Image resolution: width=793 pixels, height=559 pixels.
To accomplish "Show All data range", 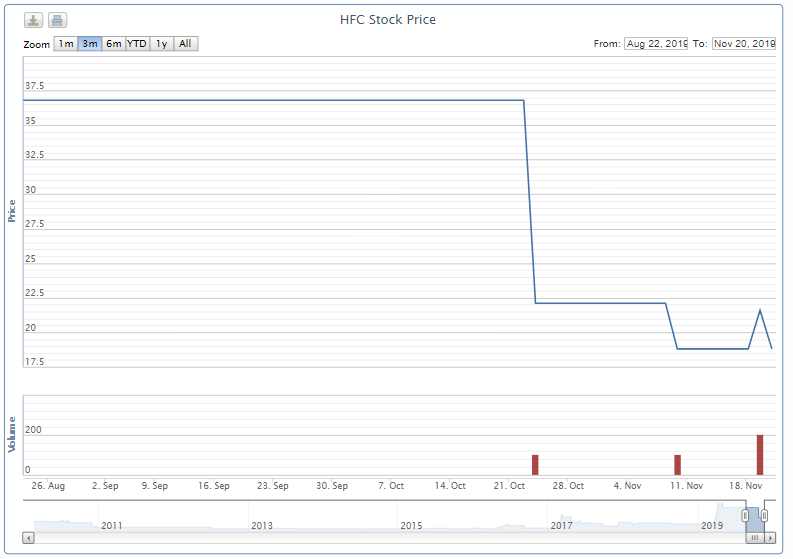I will pos(186,44).
